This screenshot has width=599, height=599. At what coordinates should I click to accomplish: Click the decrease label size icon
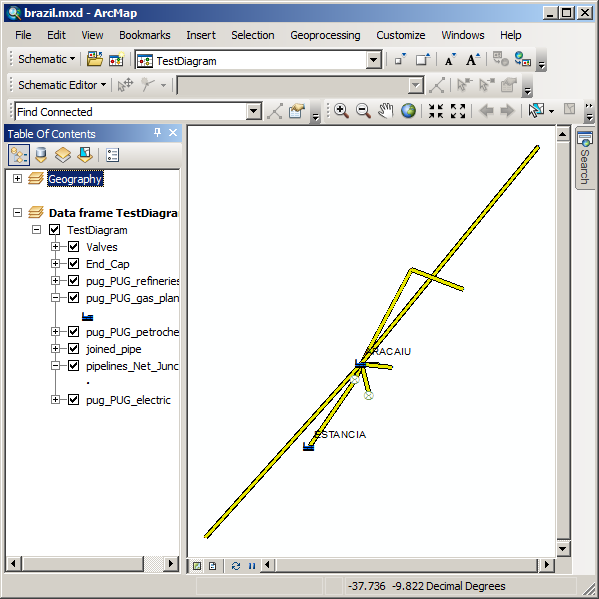pos(450,60)
